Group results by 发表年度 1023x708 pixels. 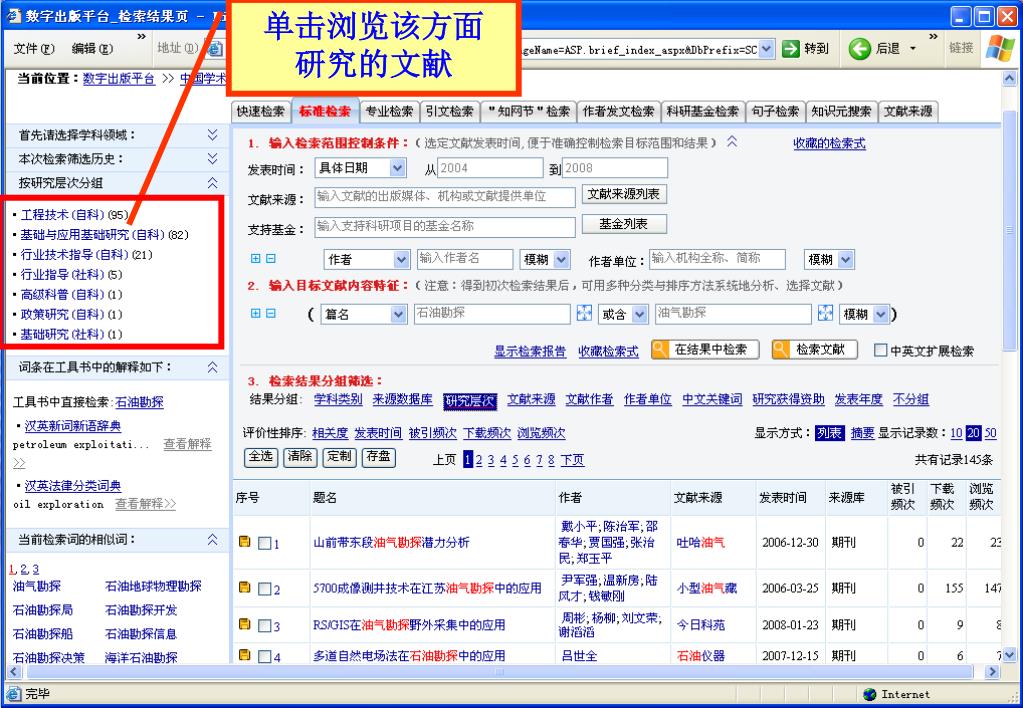pos(859,399)
